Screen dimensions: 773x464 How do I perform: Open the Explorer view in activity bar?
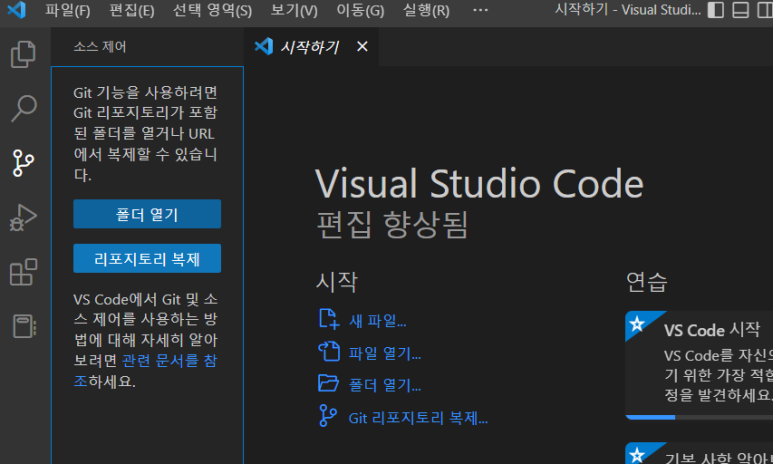tap(23, 54)
